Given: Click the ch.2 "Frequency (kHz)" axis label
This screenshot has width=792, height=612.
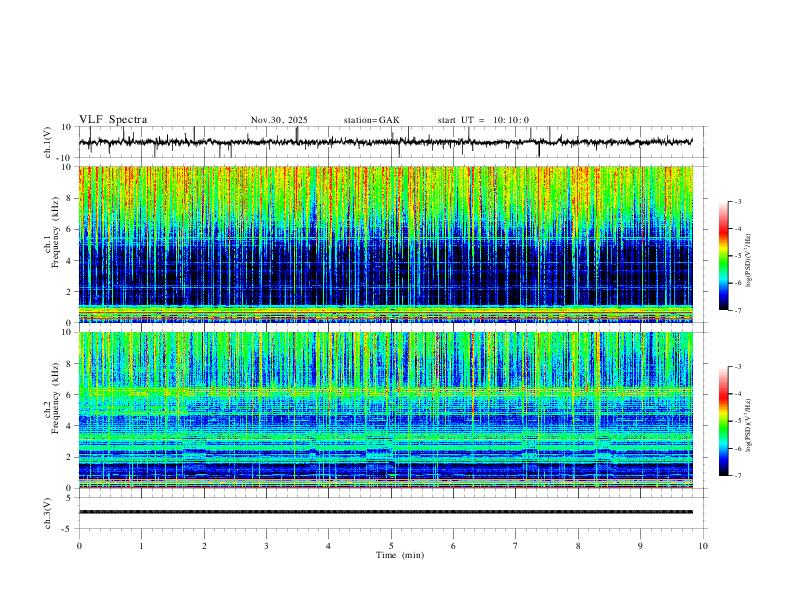Looking at the screenshot, I should click(x=55, y=398).
